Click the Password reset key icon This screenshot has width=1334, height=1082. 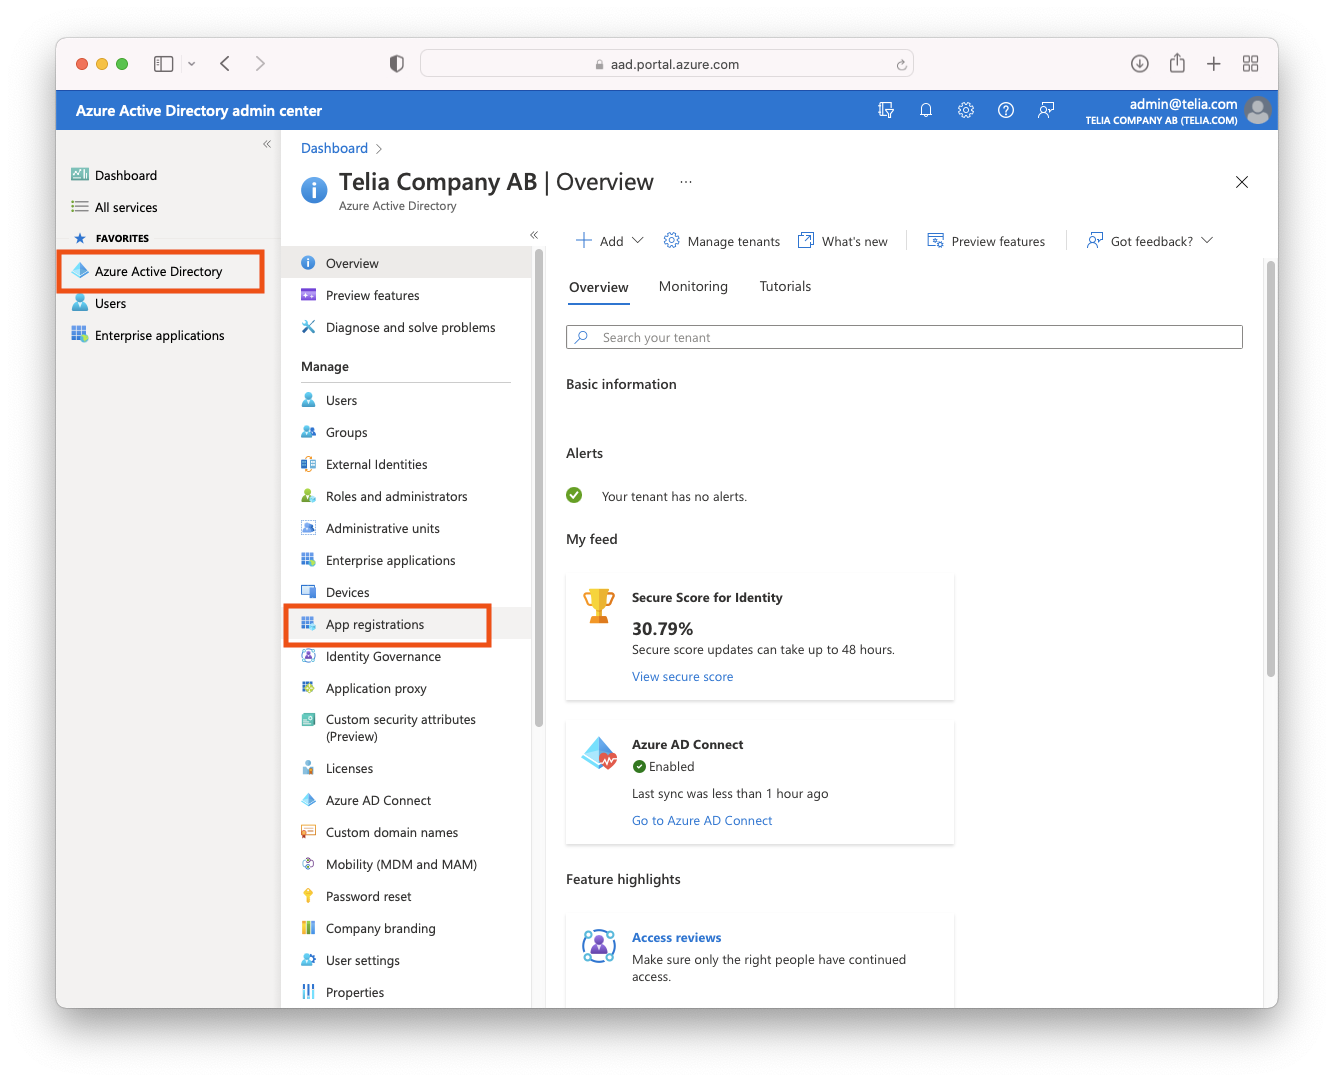coord(309,896)
